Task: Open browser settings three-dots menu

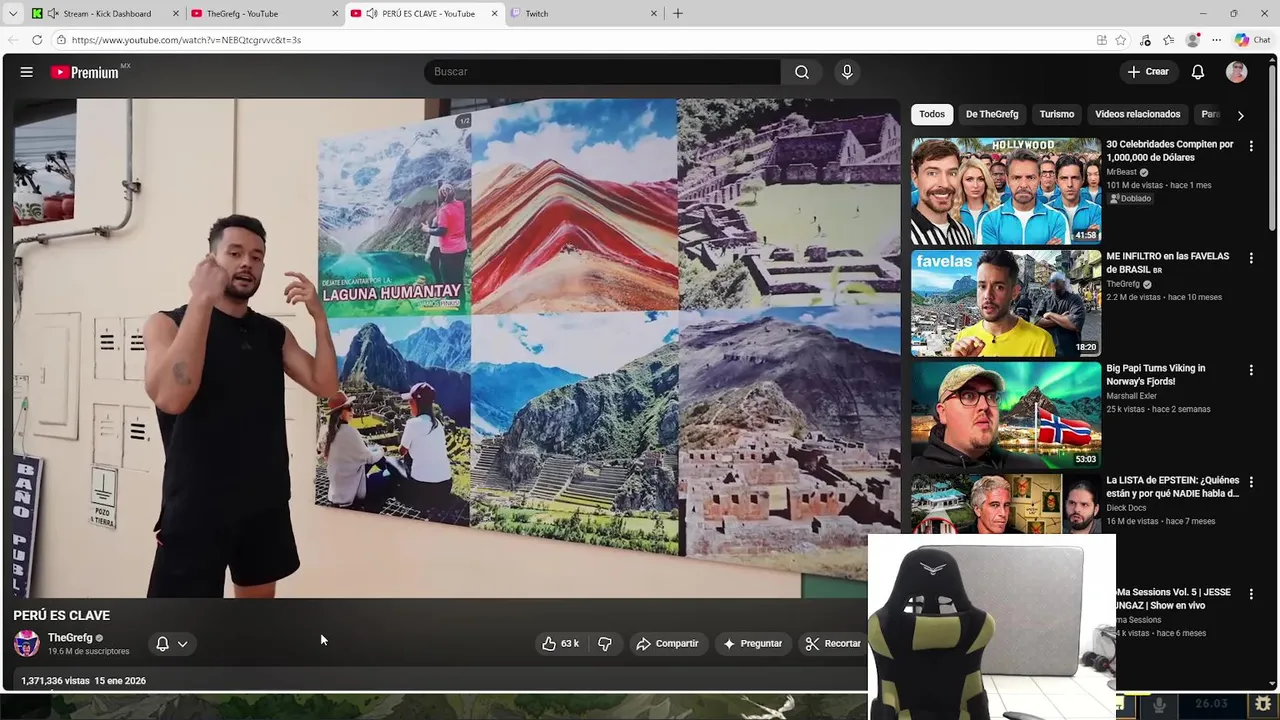Action: (x=1216, y=40)
